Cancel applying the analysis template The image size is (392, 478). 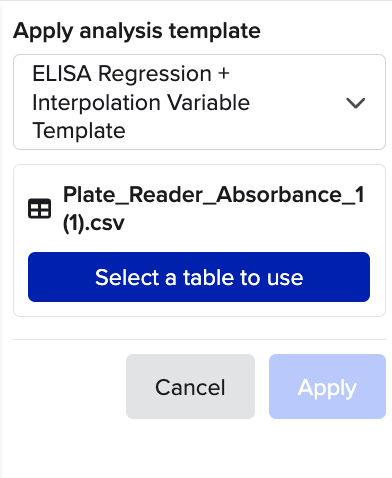[190, 386]
